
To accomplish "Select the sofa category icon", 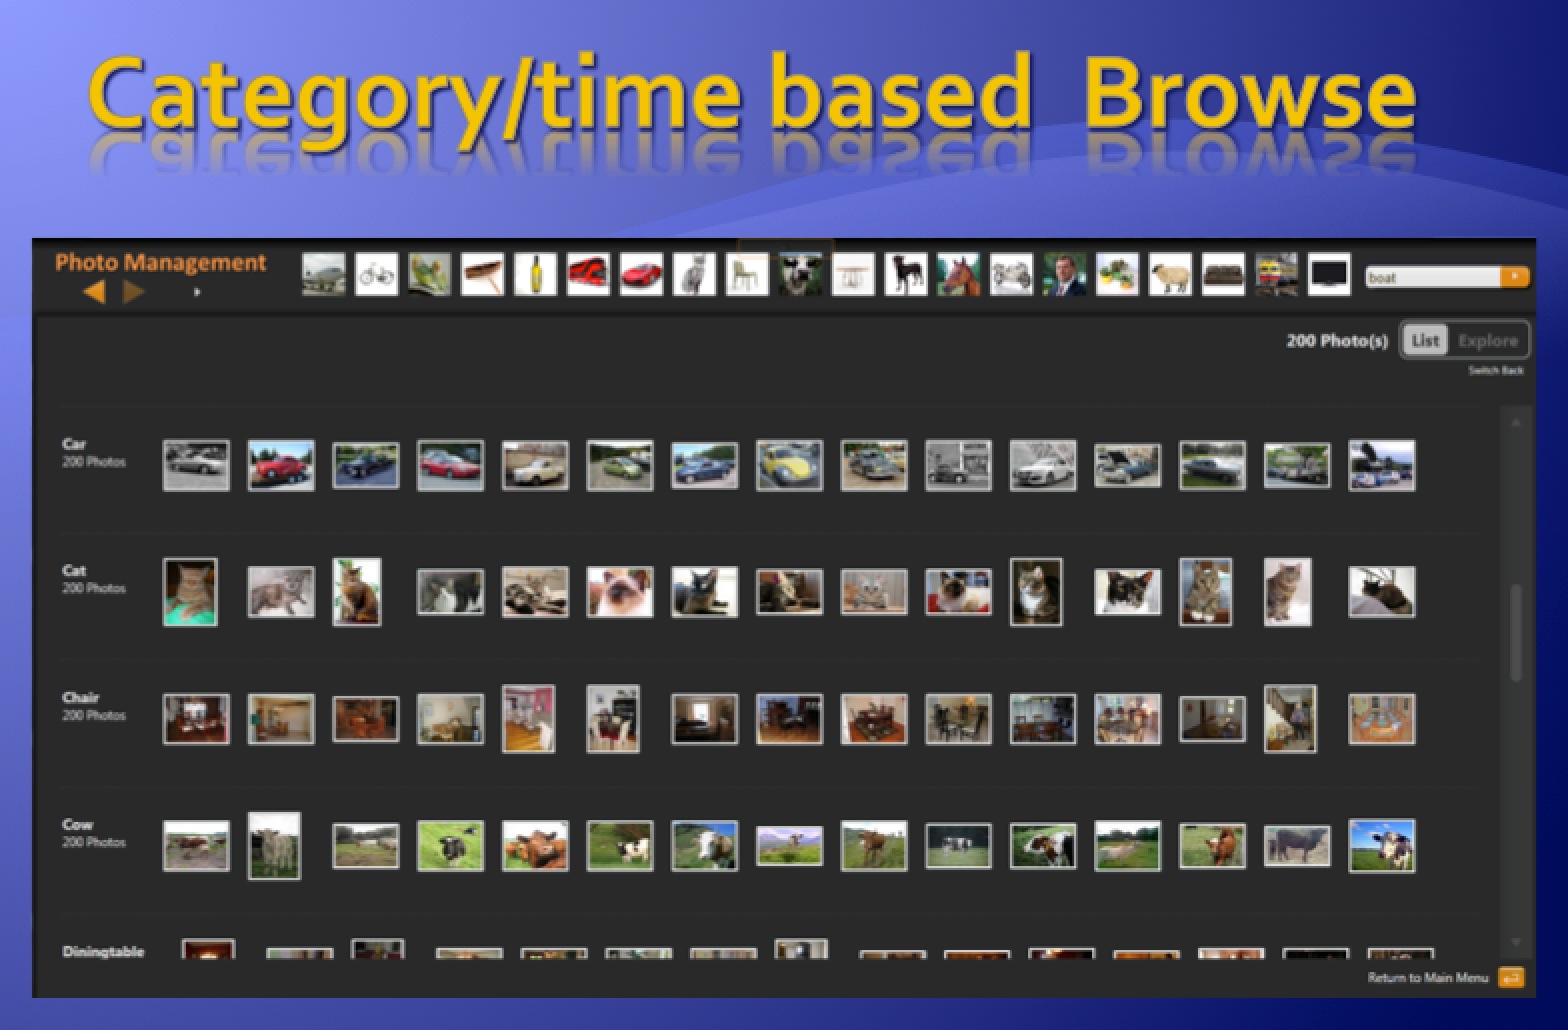I will [1224, 274].
